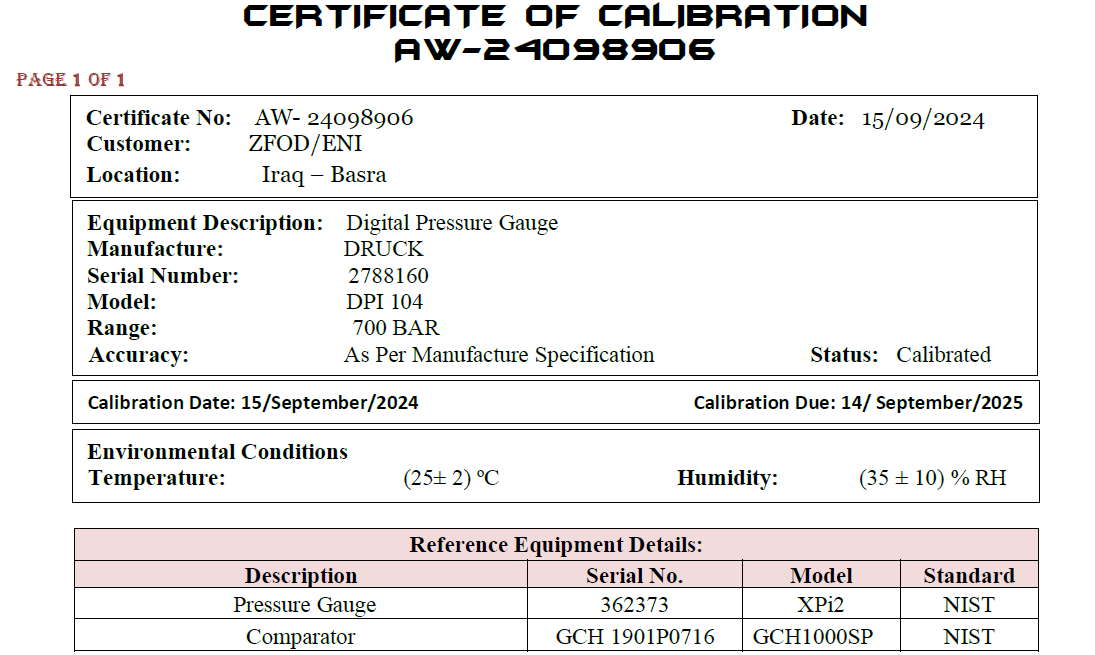Select manufacturer value 'DRUCK'
This screenshot has height=655, width=1095.
click(383, 249)
